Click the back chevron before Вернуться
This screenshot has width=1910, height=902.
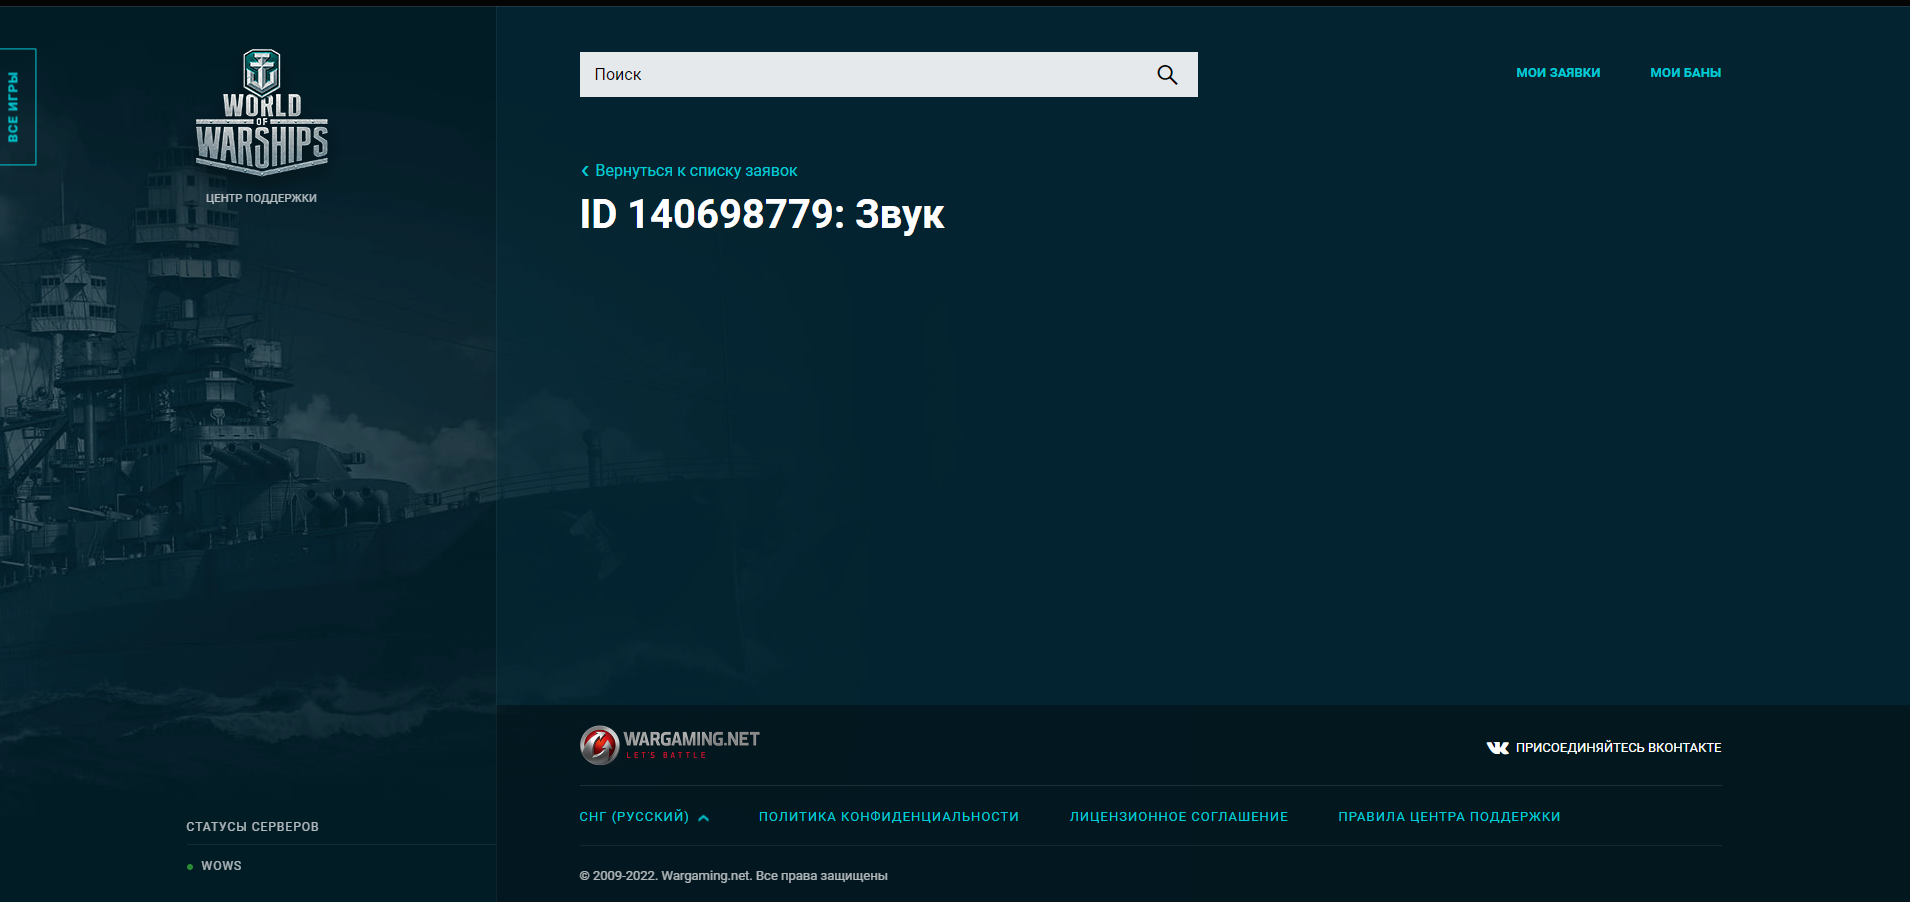coord(585,171)
